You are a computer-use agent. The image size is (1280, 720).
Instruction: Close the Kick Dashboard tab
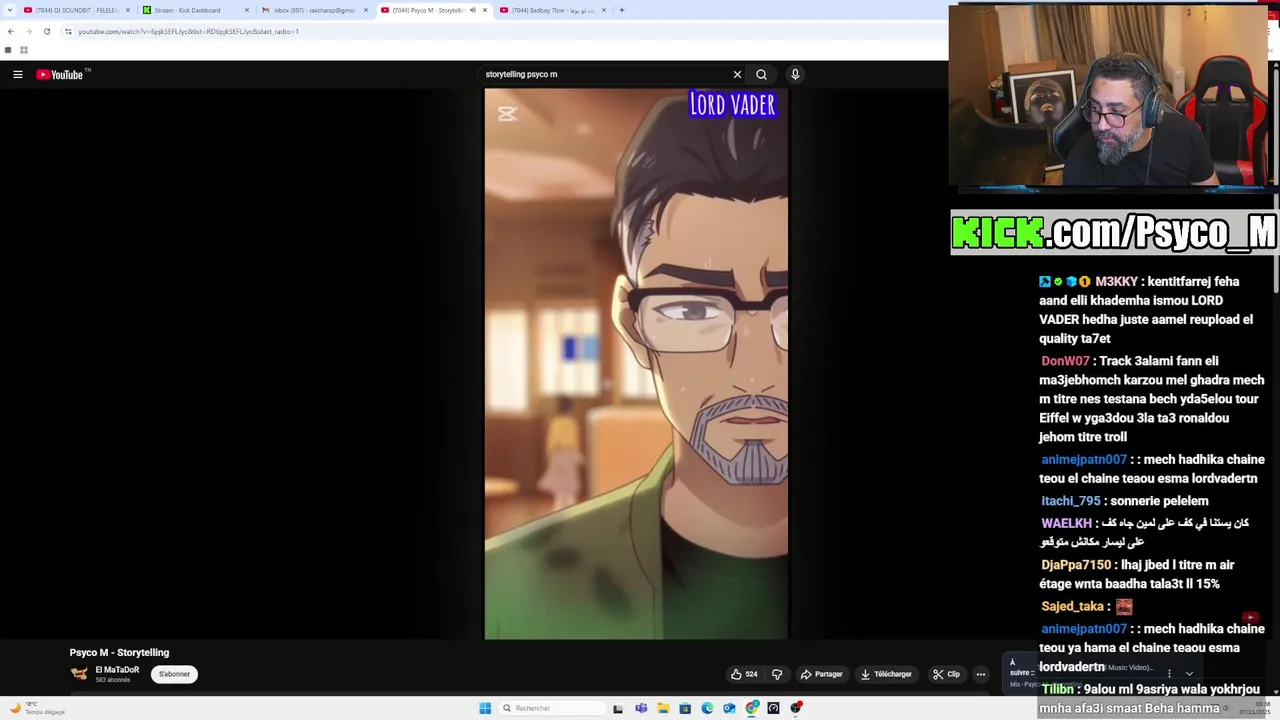tap(247, 10)
